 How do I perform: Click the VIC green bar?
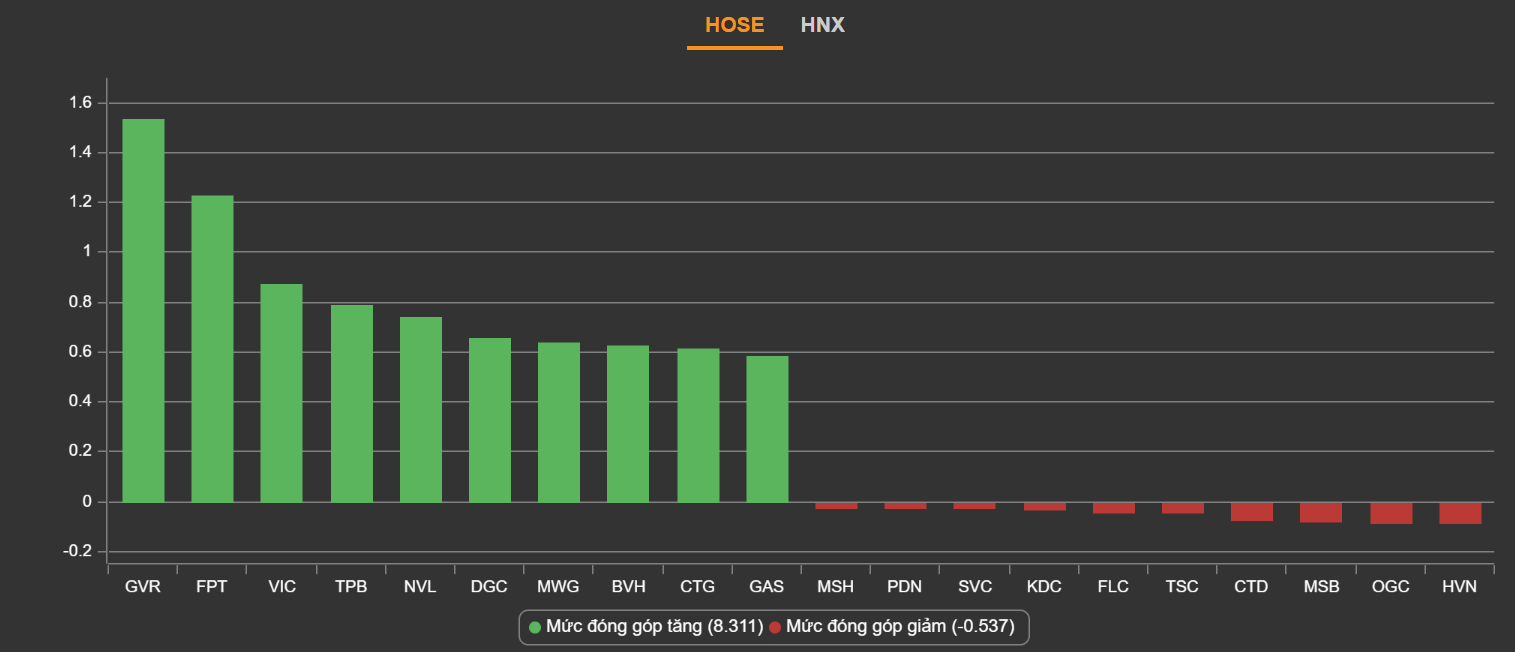[x=281, y=393]
